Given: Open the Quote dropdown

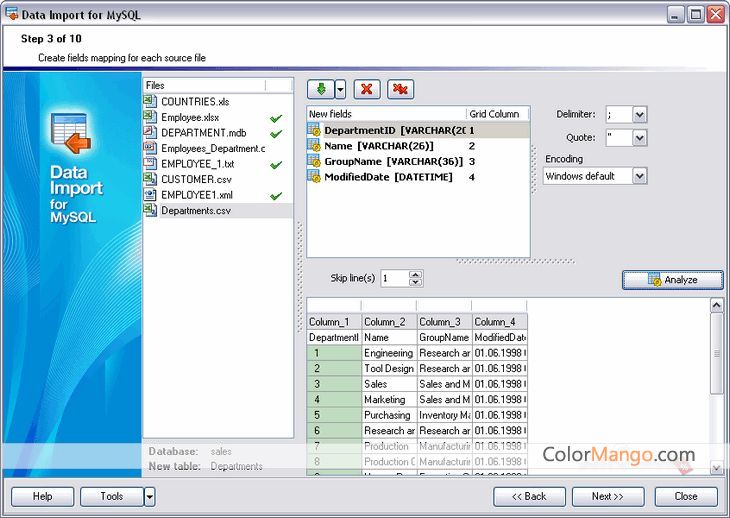Looking at the screenshot, I should point(640,137).
